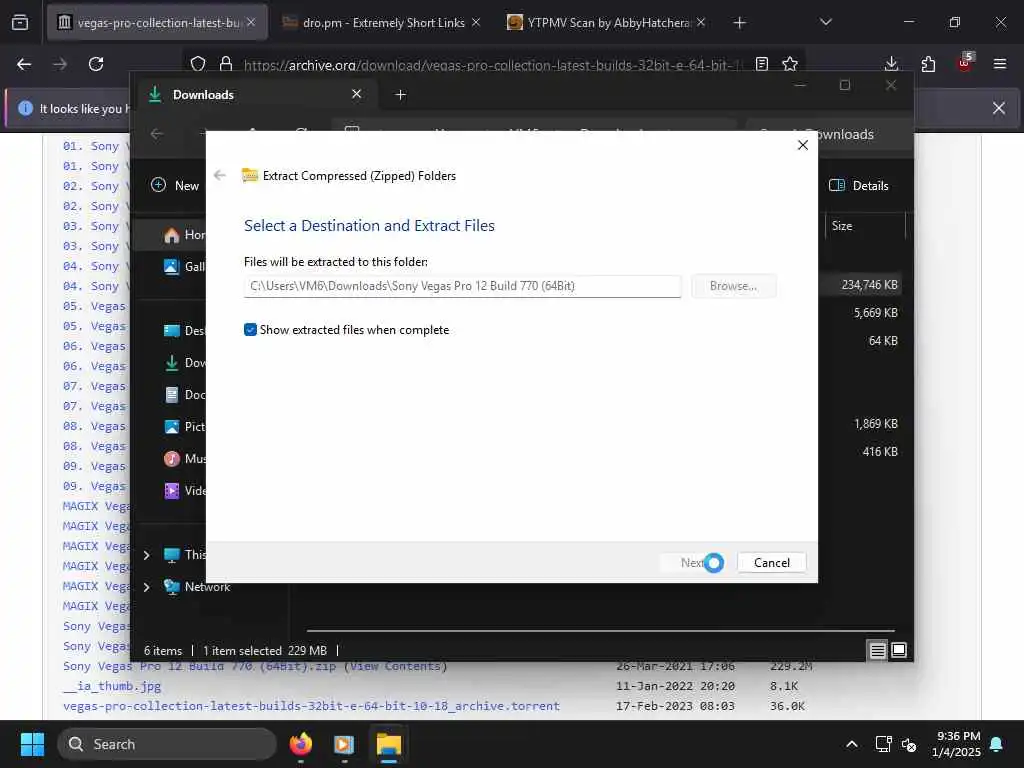Click taskbar Search box
1024x768 pixels.
167,744
